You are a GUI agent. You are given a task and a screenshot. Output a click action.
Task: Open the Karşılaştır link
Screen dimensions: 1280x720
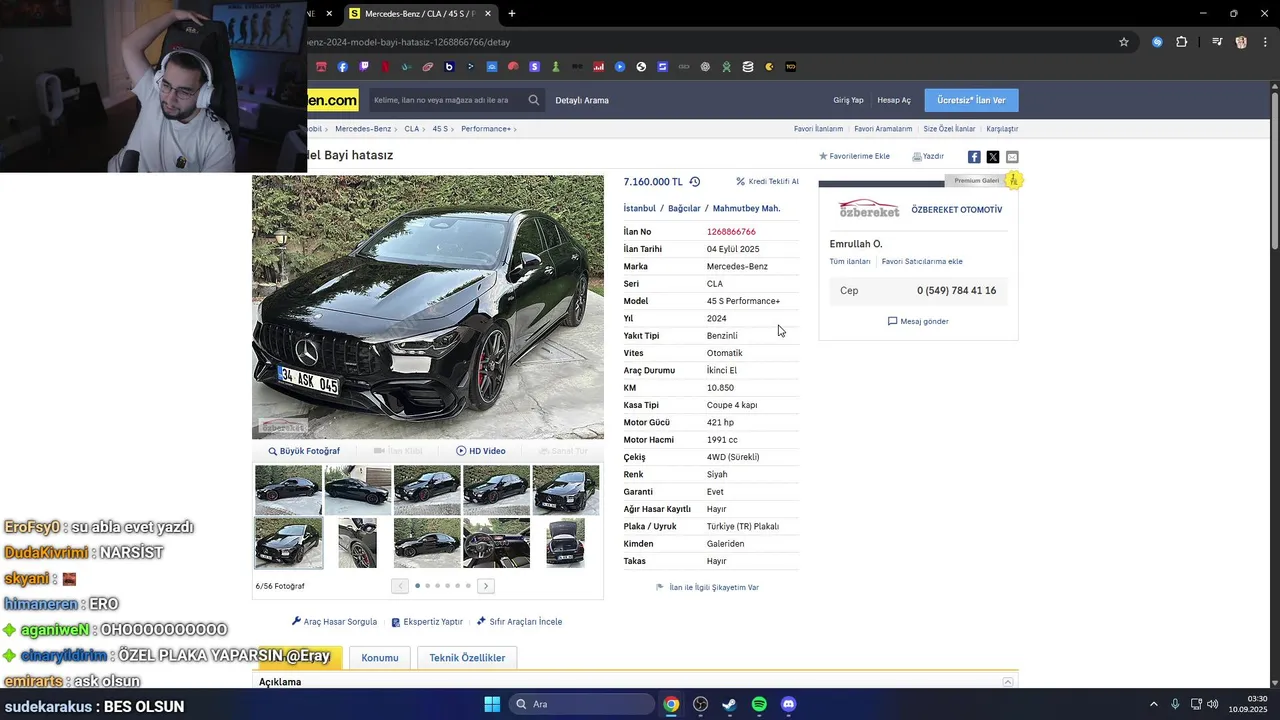(1002, 129)
